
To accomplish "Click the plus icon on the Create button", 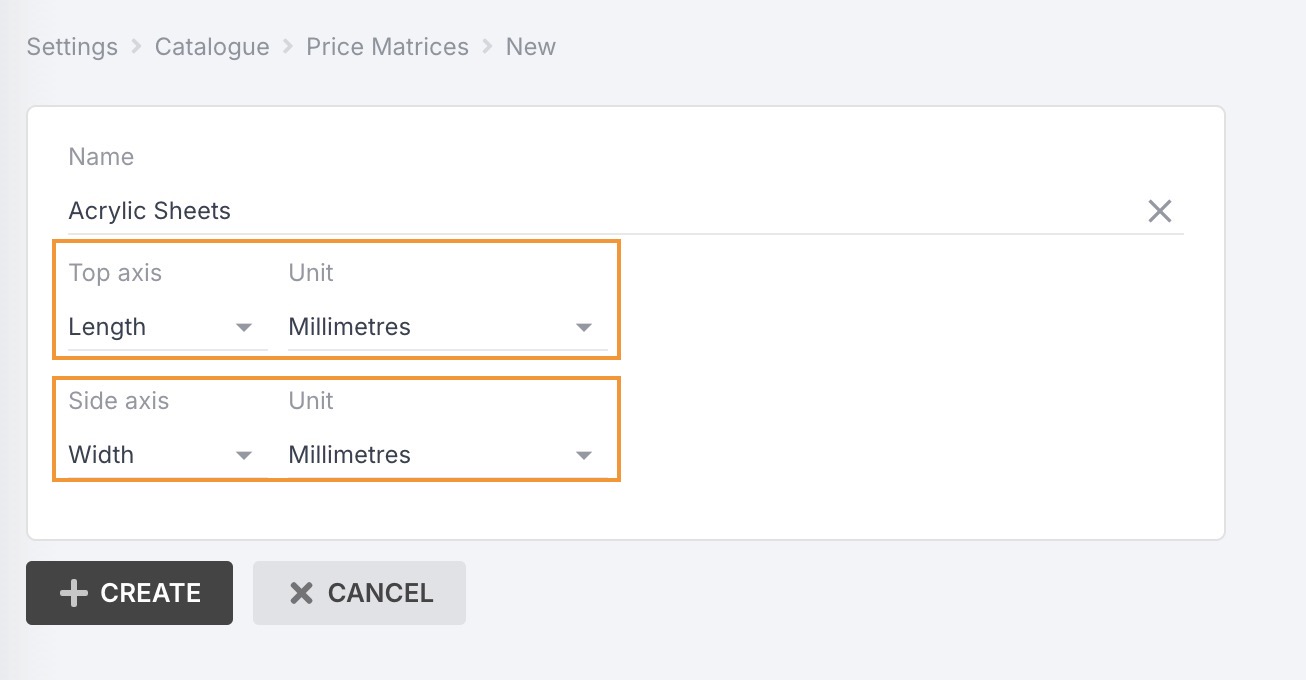I will (x=74, y=593).
